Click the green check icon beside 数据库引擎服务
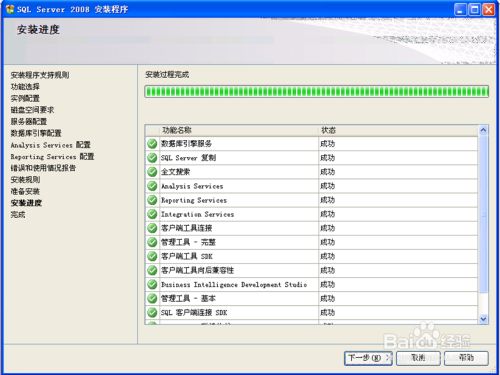This screenshot has height=375, width=500. coord(152,144)
